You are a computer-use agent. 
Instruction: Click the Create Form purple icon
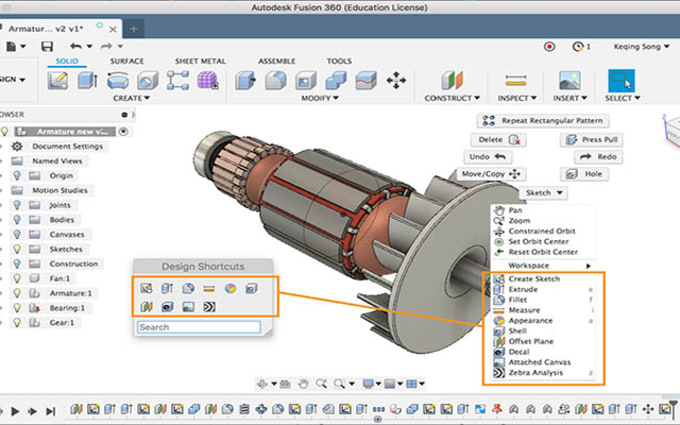(x=208, y=80)
